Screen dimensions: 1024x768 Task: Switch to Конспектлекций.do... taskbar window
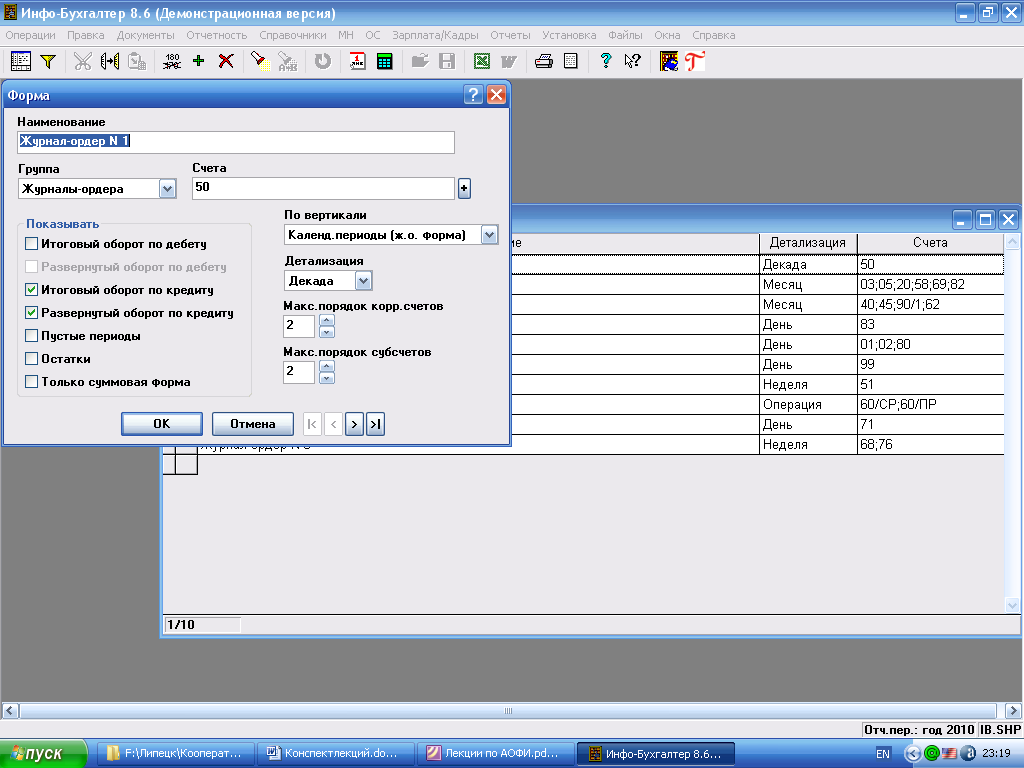[x=336, y=754]
